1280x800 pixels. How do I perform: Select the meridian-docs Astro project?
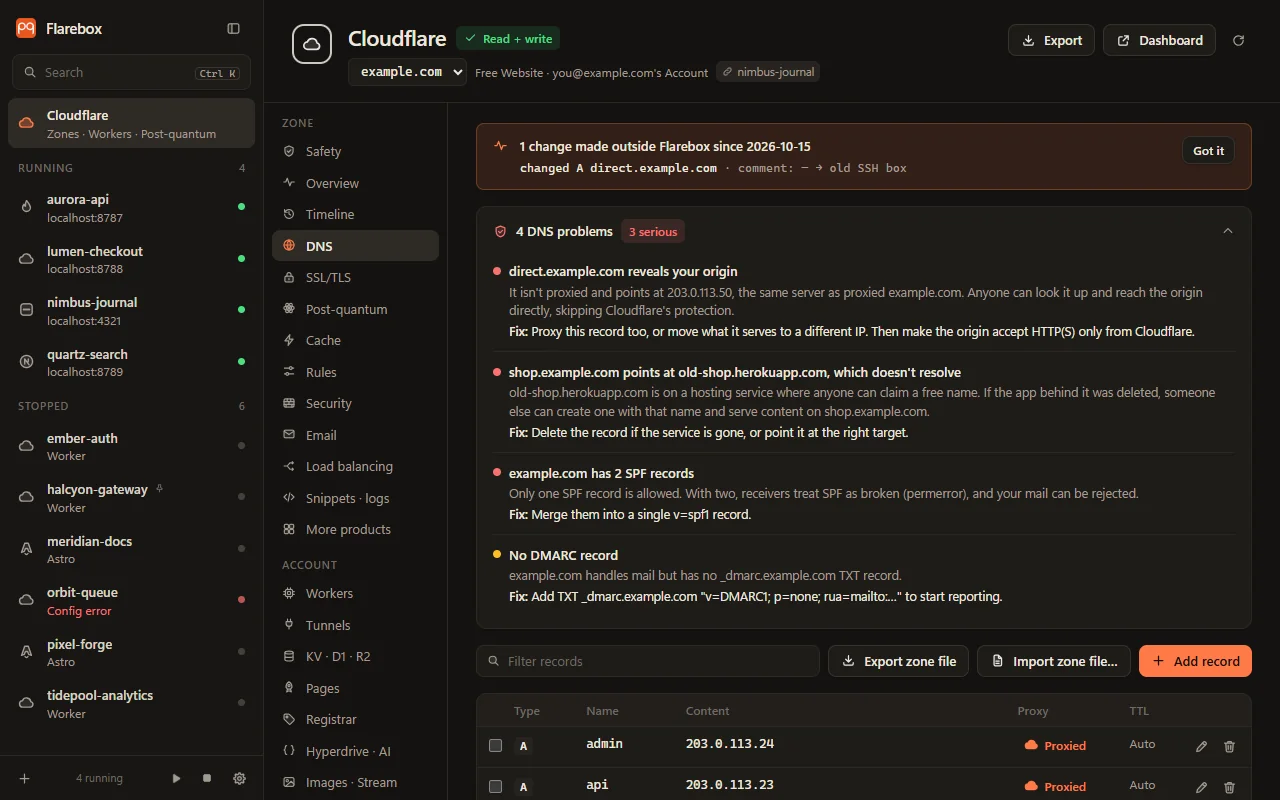(131, 549)
